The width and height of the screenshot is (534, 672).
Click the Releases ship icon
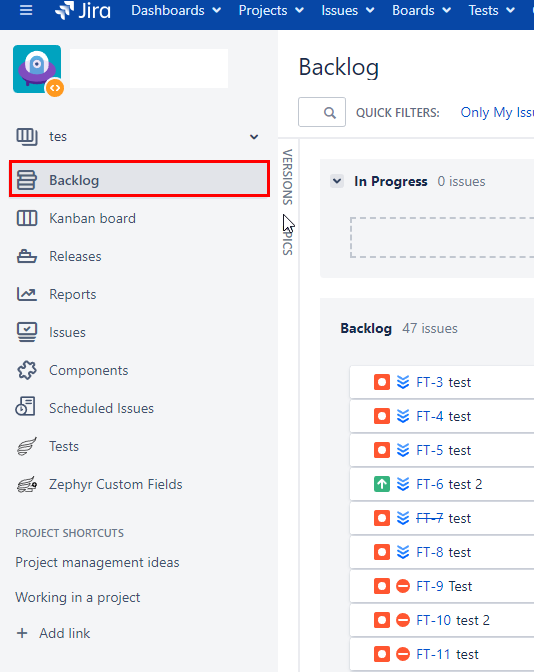click(27, 256)
